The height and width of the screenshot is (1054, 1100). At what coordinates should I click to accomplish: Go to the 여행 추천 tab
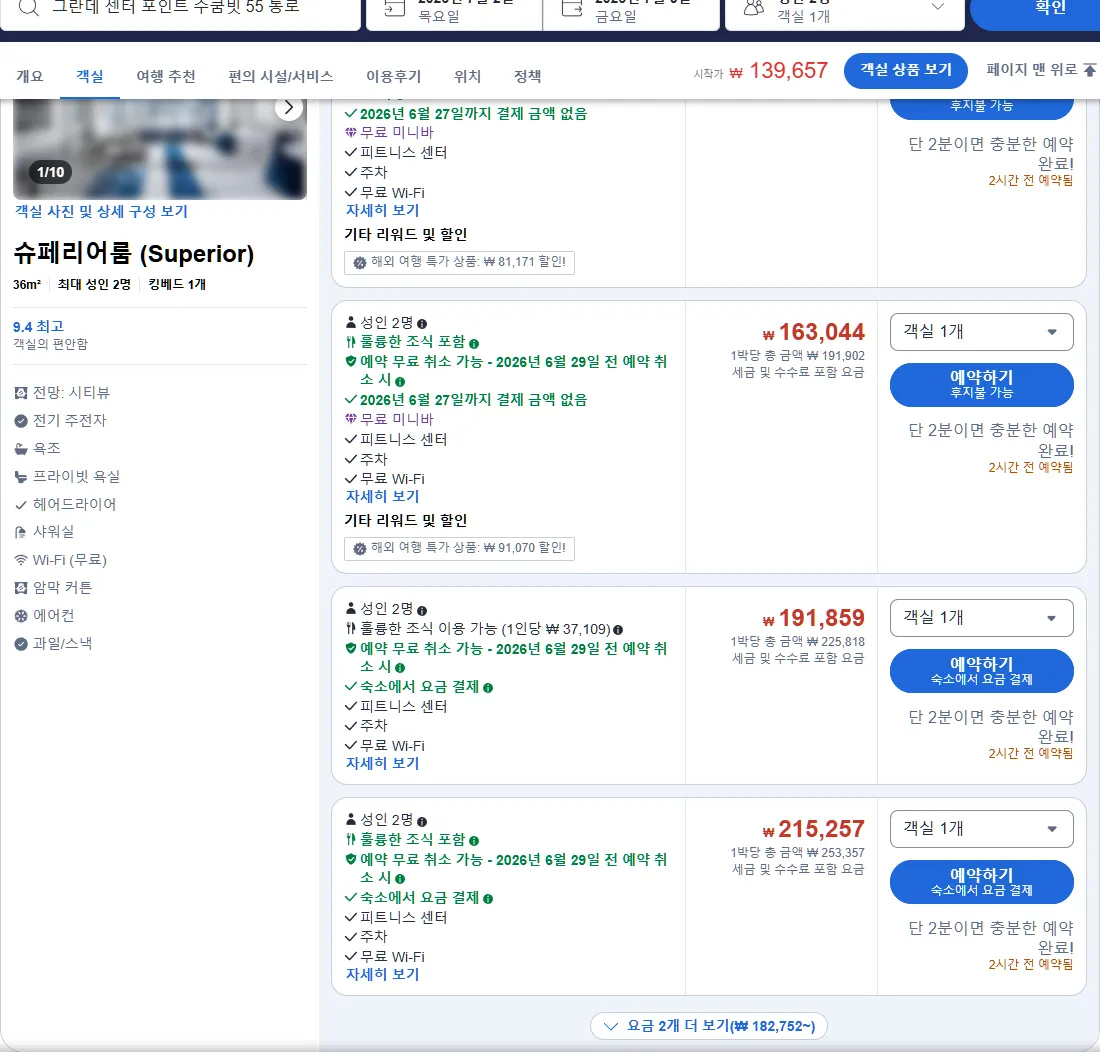coord(166,76)
